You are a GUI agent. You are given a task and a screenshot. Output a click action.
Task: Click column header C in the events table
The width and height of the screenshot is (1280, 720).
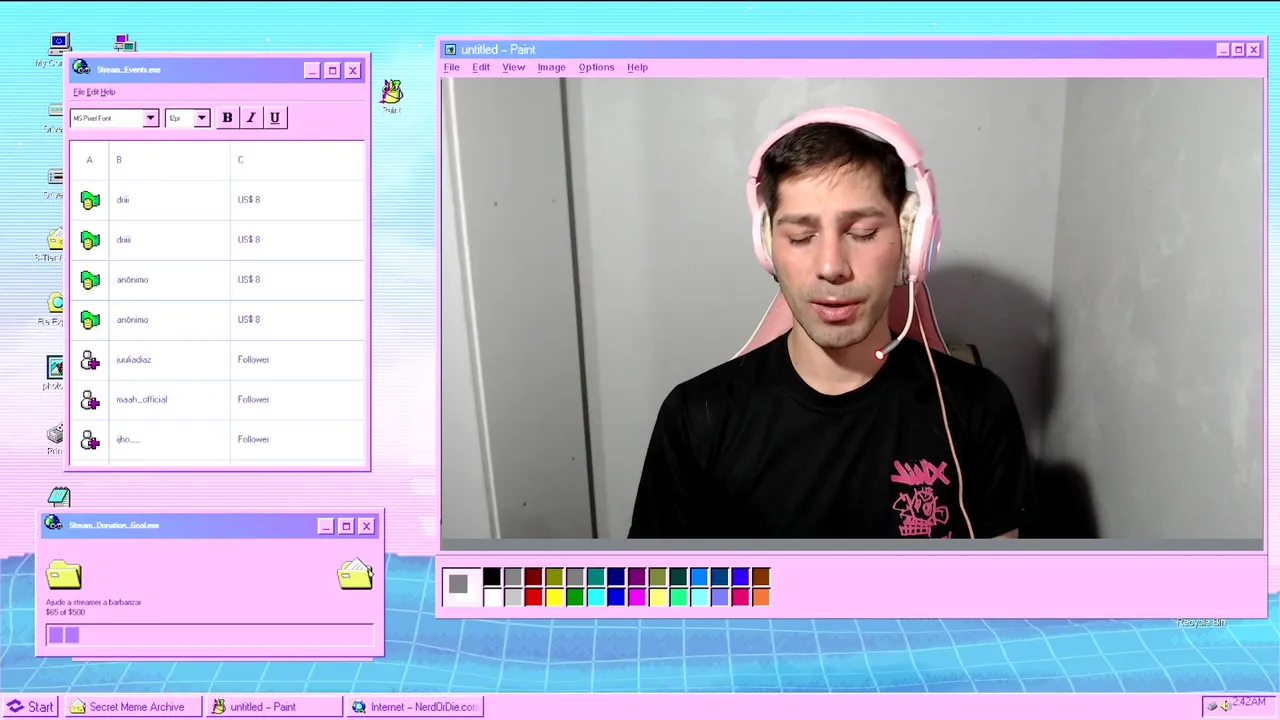coord(298,160)
